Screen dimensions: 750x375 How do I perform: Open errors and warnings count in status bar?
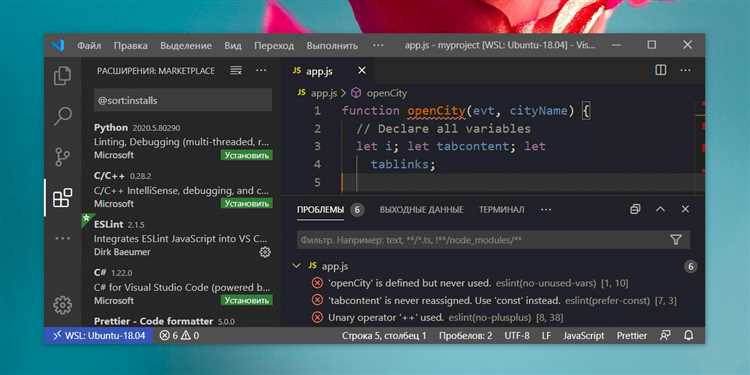click(179, 336)
